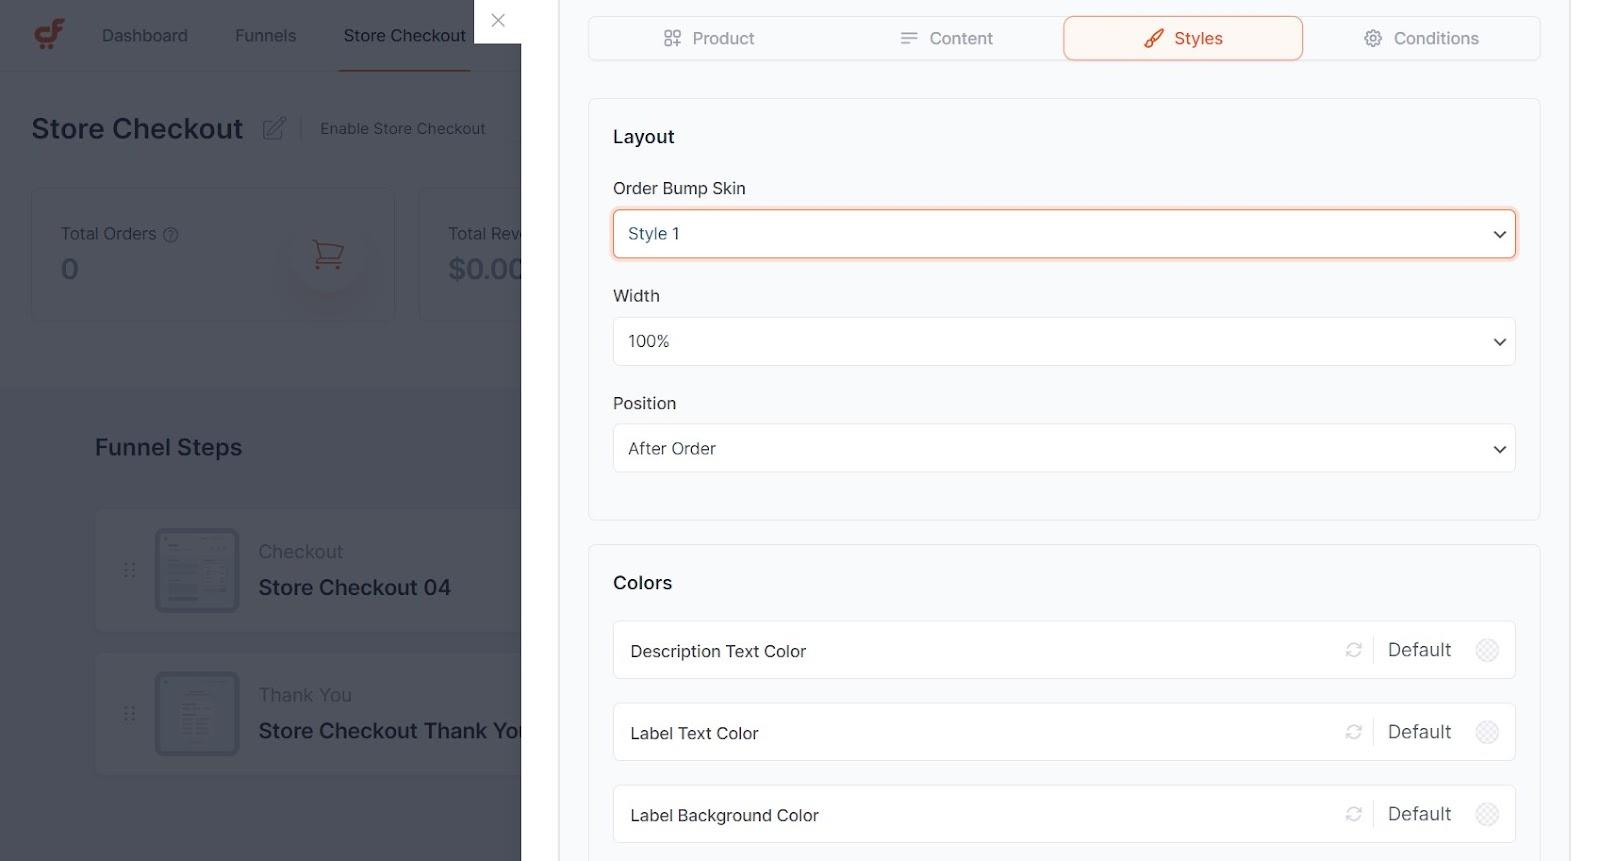Open the Width dropdown showing 100%
The image size is (1600, 861).
pos(1064,341)
